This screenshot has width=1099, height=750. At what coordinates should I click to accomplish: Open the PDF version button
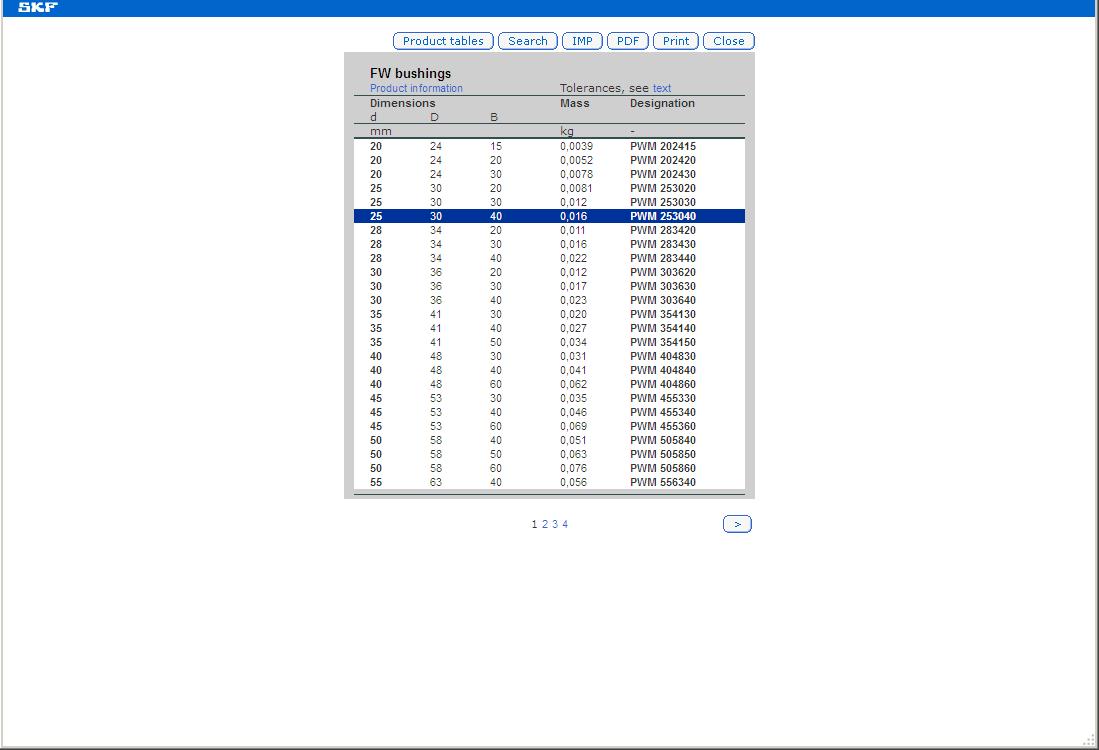coord(627,41)
